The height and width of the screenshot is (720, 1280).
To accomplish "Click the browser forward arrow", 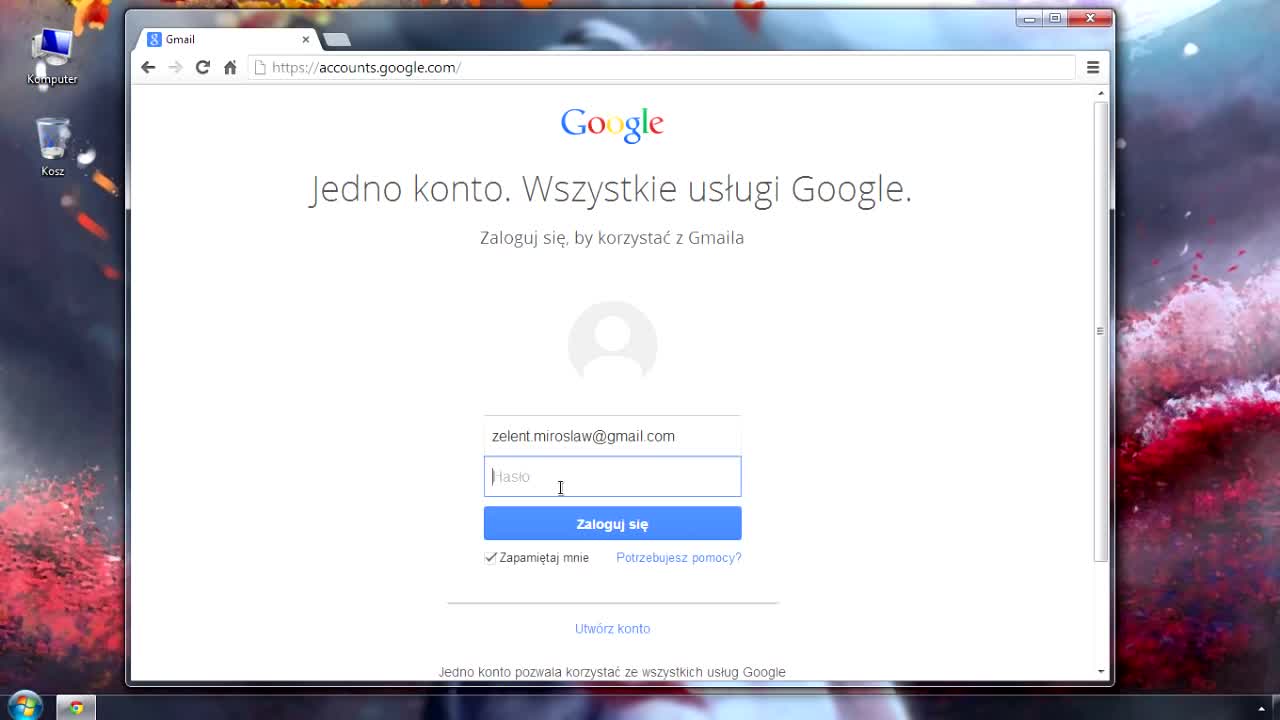I will pos(175,67).
